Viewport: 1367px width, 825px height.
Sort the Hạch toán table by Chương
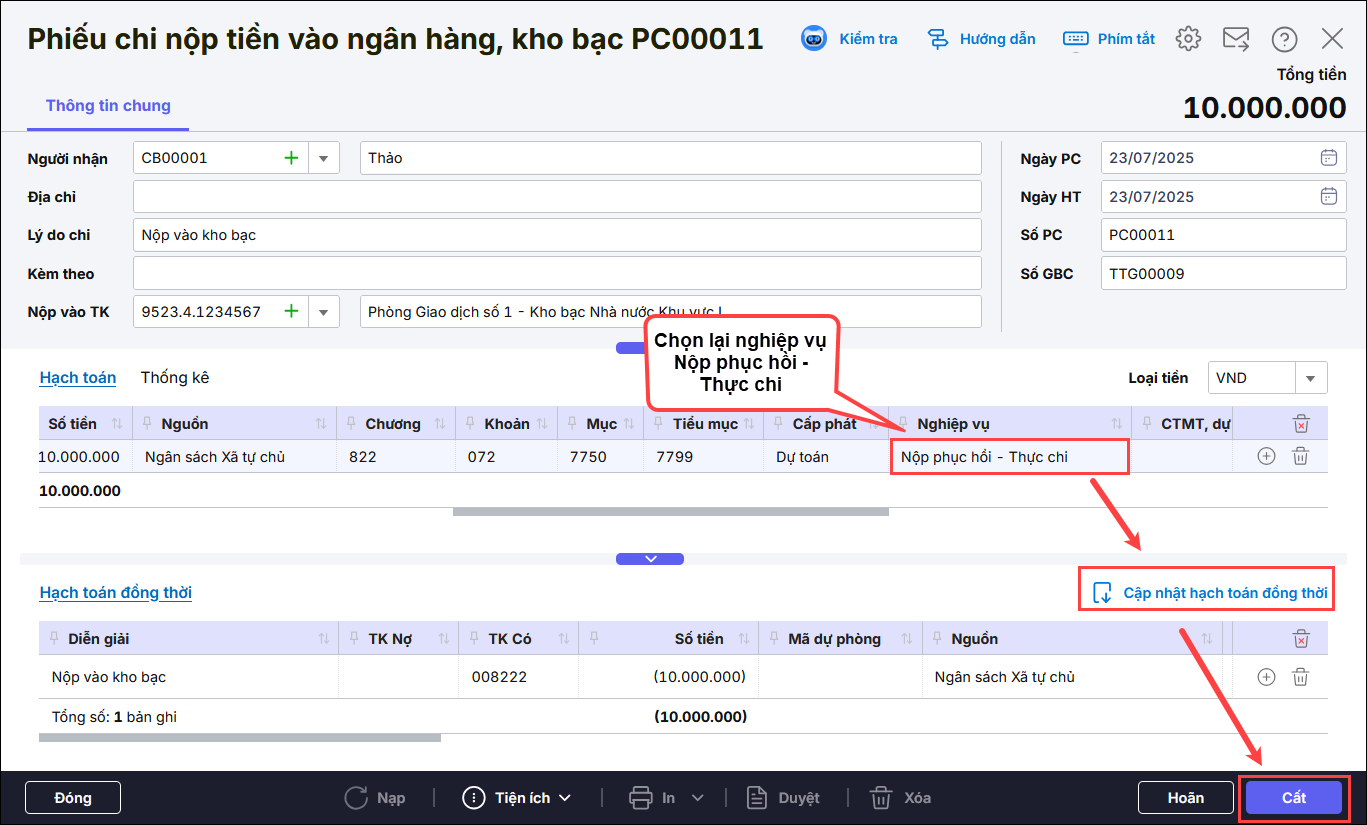tap(440, 424)
